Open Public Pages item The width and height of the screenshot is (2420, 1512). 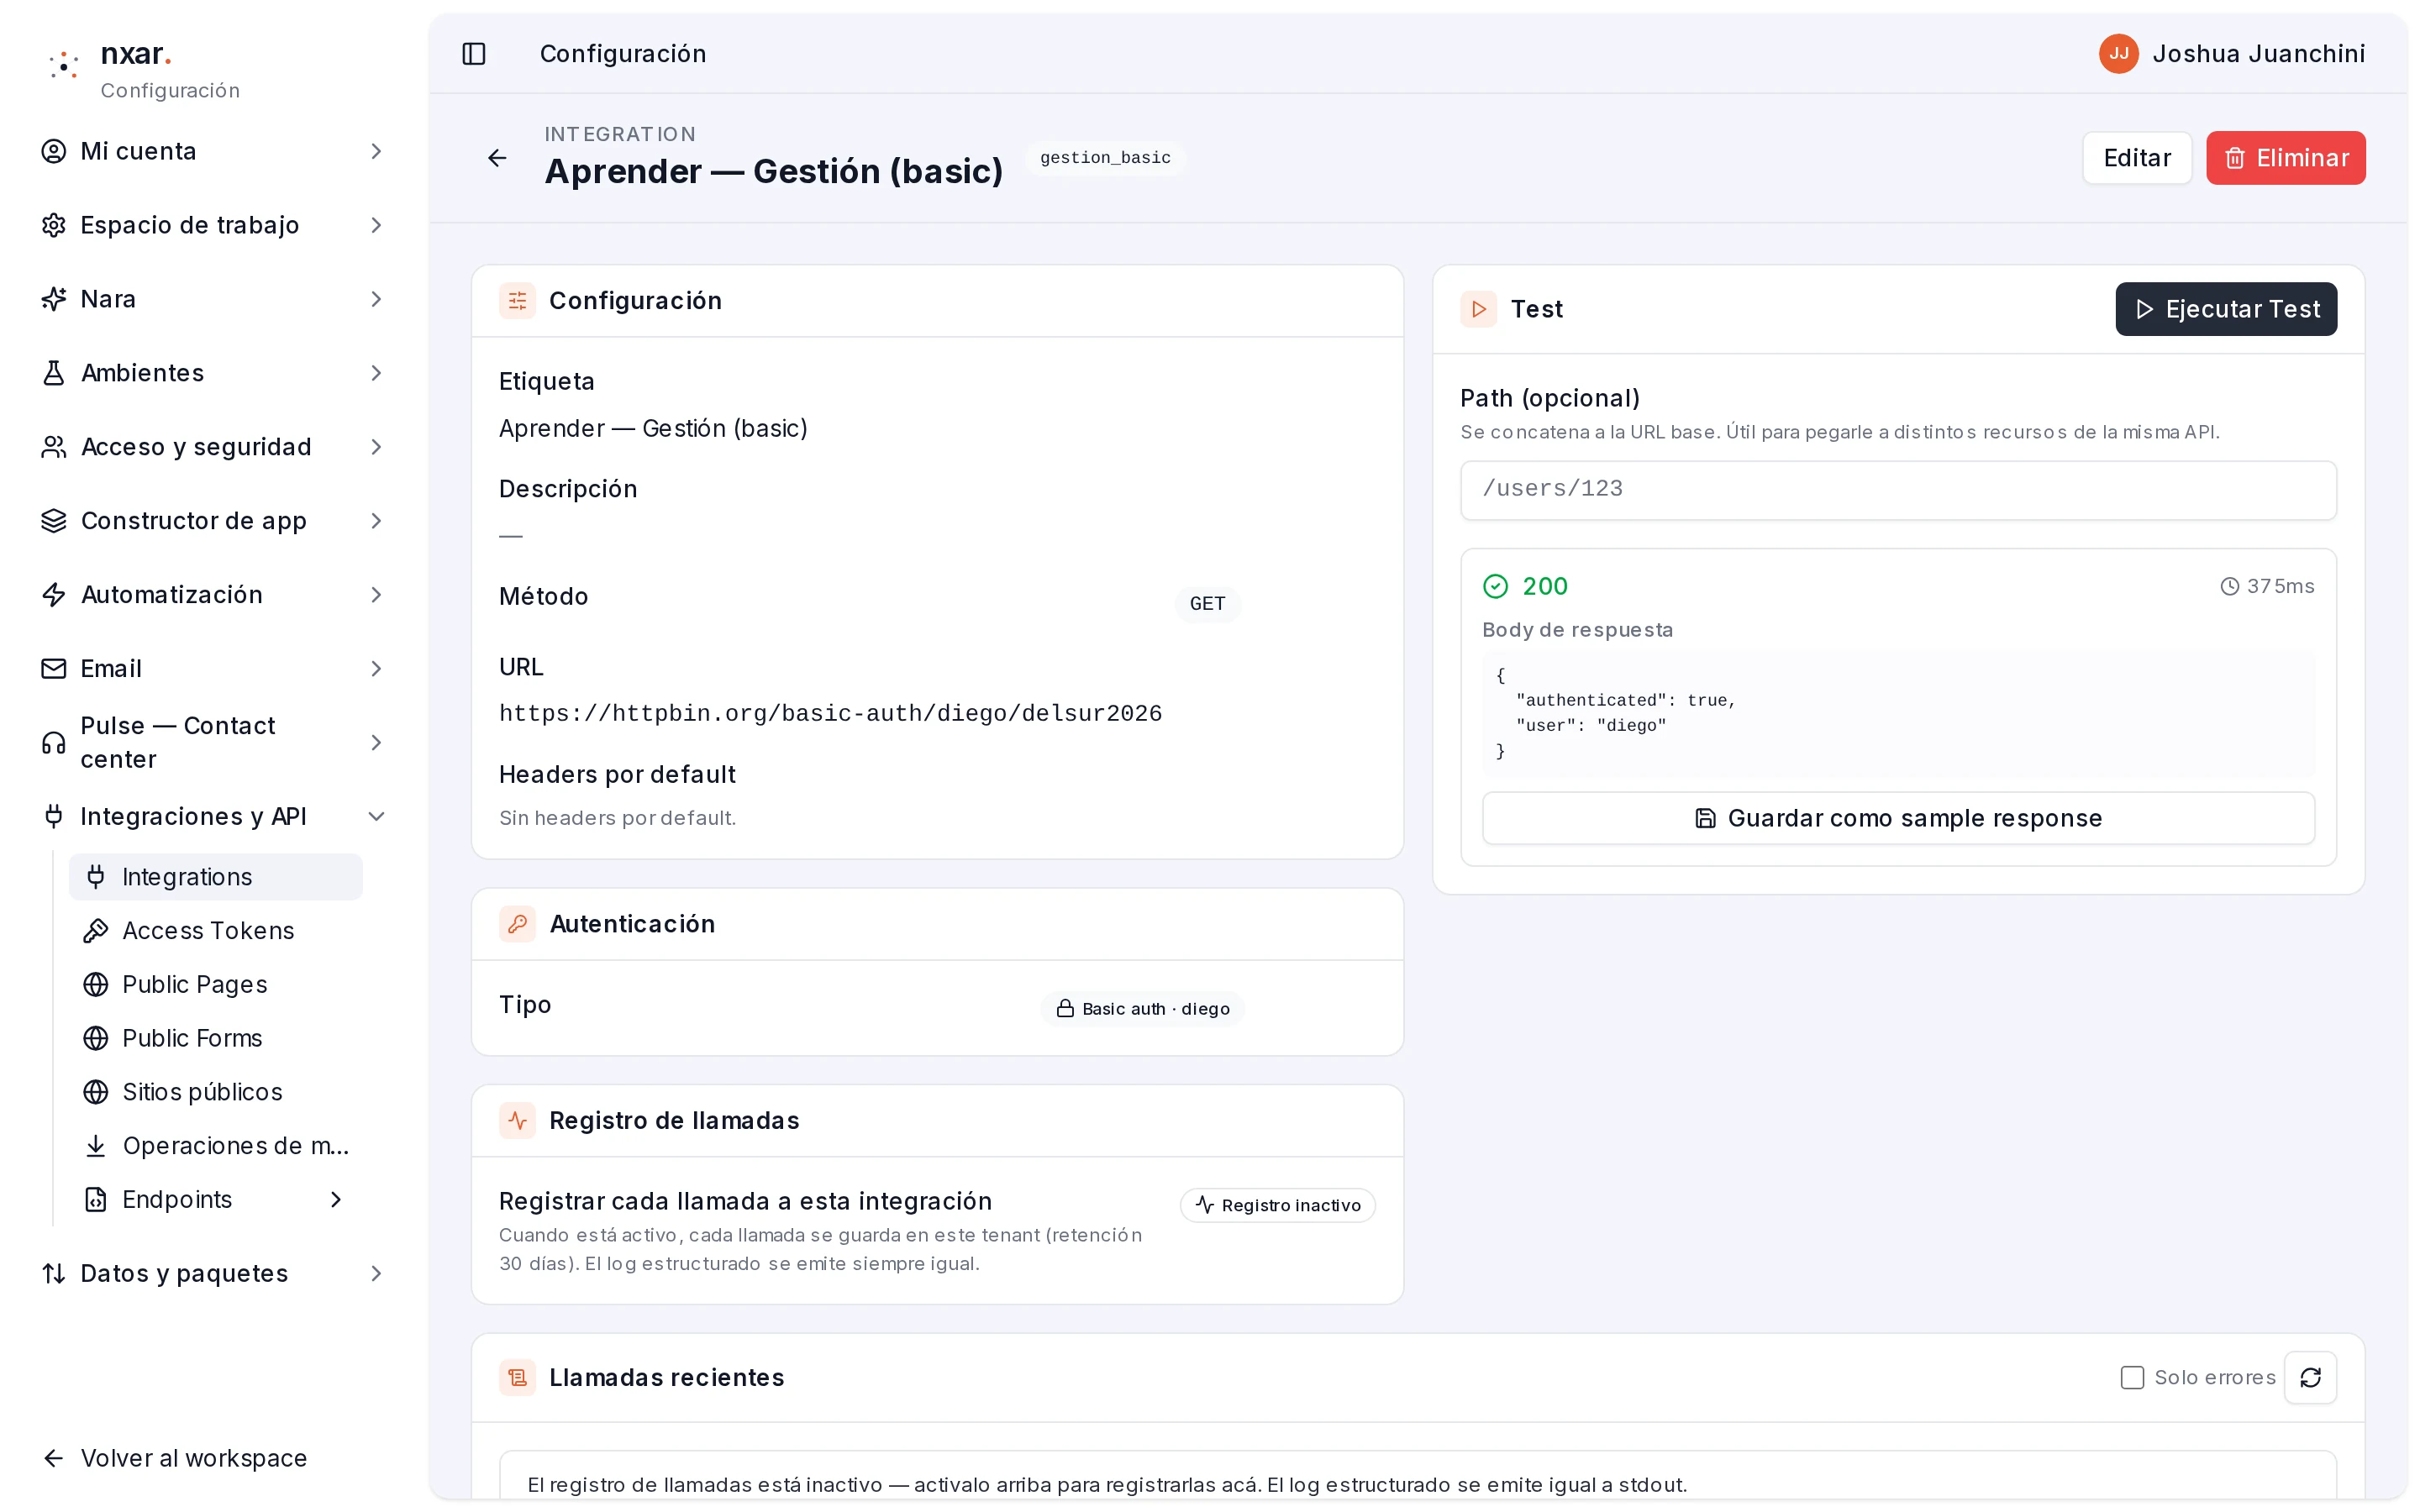coord(215,984)
